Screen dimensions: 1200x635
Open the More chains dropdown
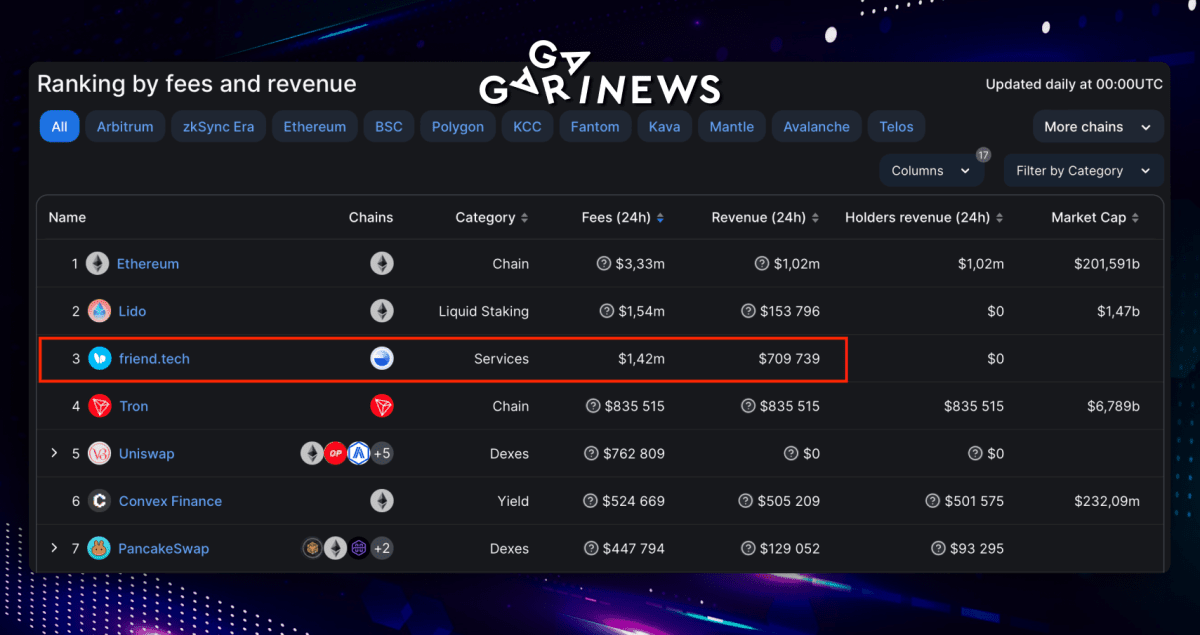coord(1098,127)
